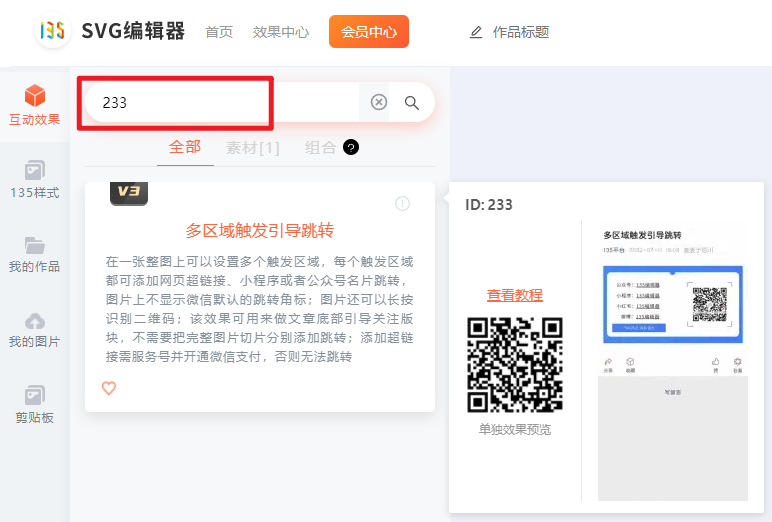772x522 pixels.
Task: Open the 互动效果 sidebar panel
Action: 34,105
